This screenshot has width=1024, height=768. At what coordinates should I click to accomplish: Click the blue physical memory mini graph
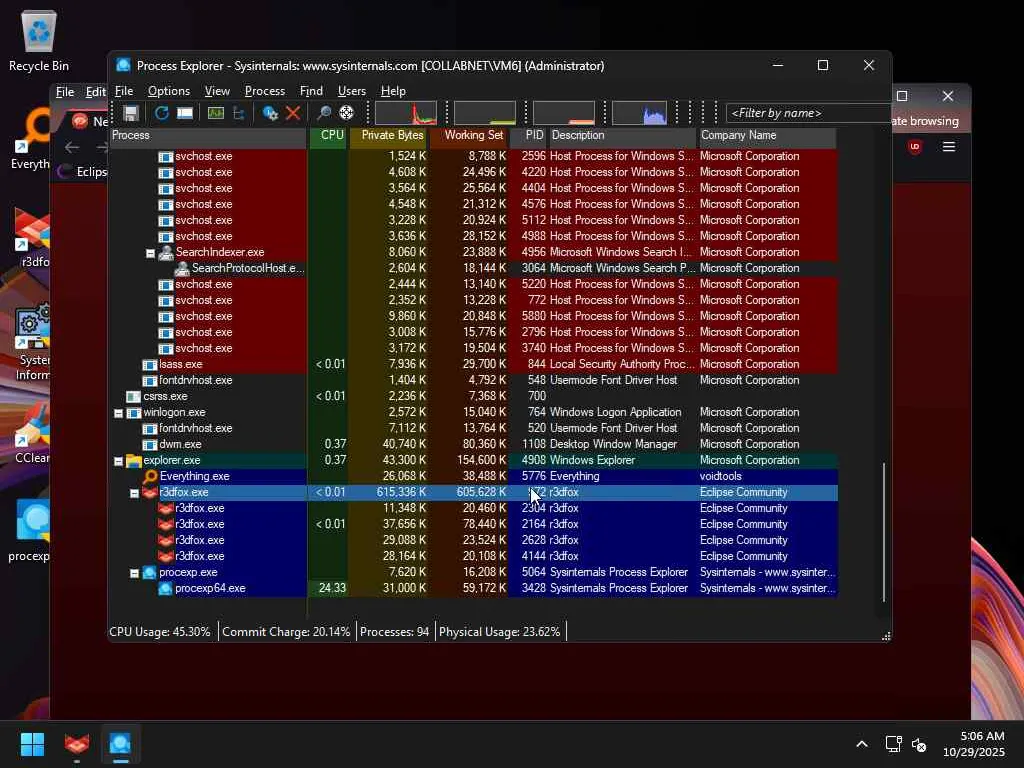point(639,113)
